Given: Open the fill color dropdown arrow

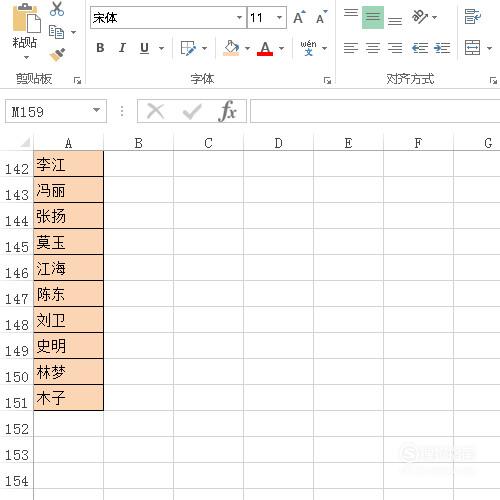Looking at the screenshot, I should click(247, 48).
